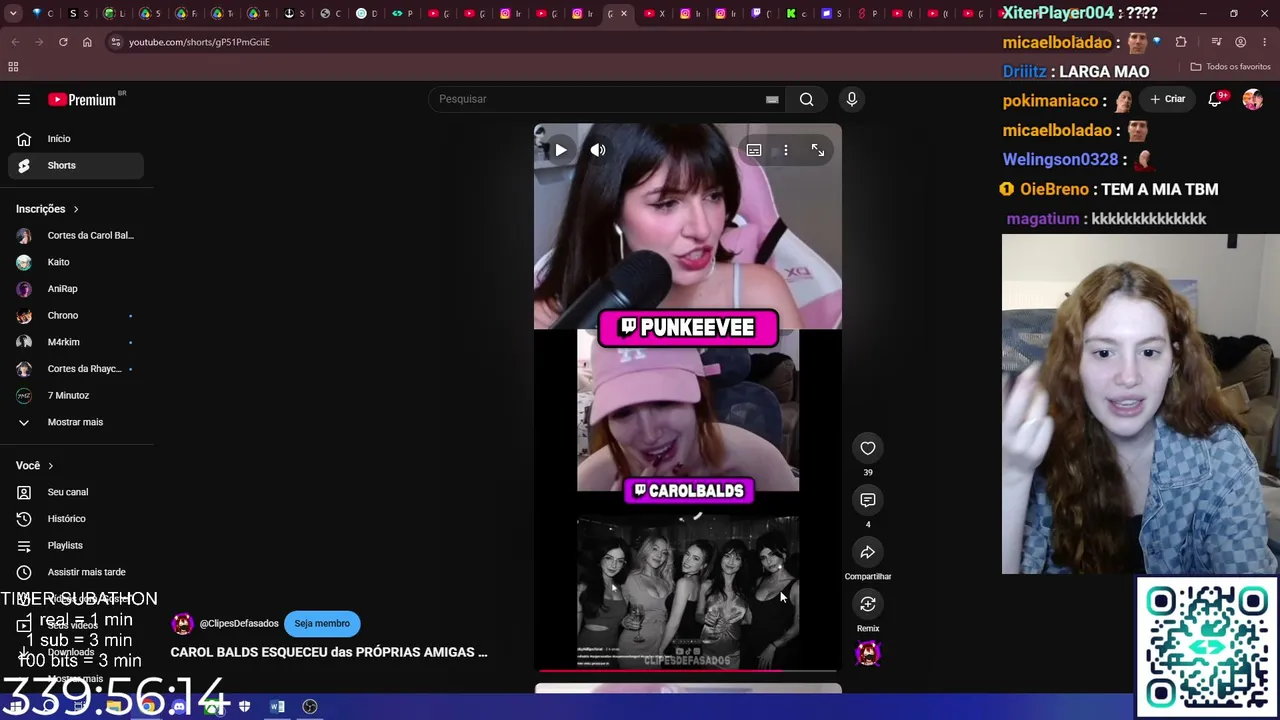Mute the Short's volume
Image resolution: width=1280 pixels, height=720 pixels.
pyautogui.click(x=598, y=150)
